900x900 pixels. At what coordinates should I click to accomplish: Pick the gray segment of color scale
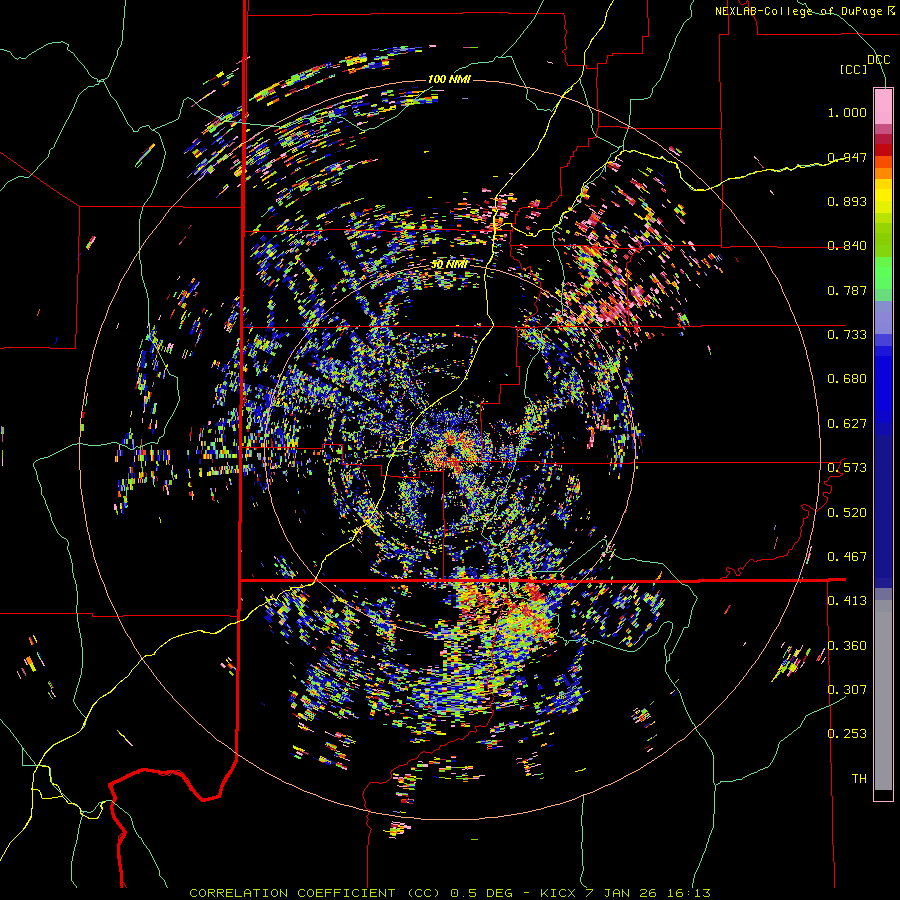click(883, 695)
